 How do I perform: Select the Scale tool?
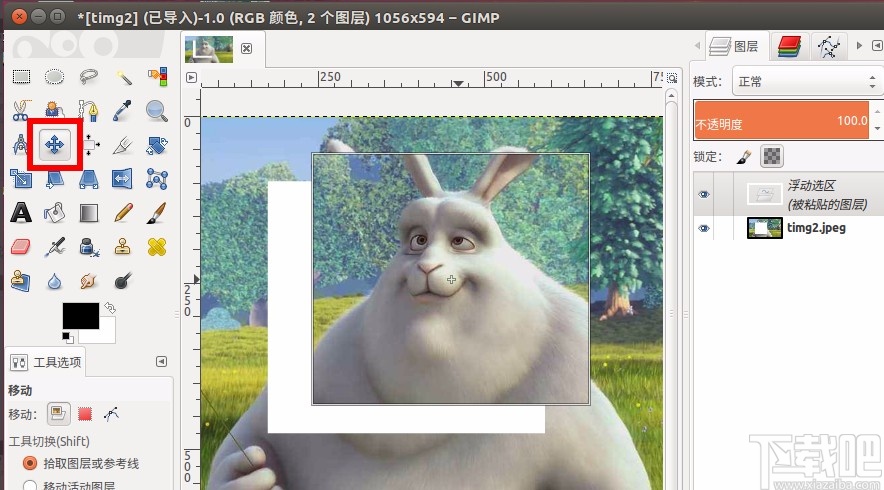21,179
